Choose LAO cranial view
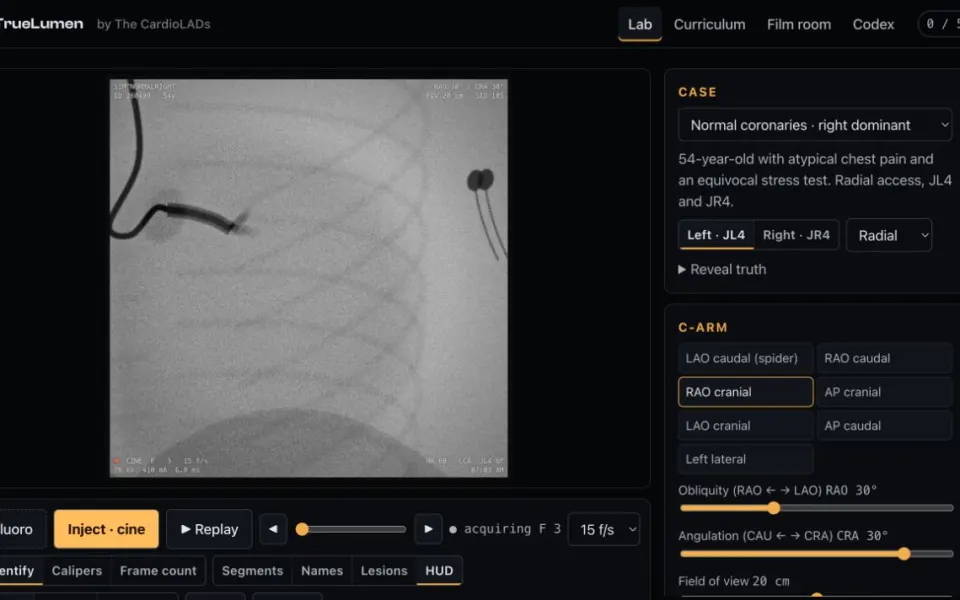The height and width of the screenshot is (600, 960). pos(745,426)
